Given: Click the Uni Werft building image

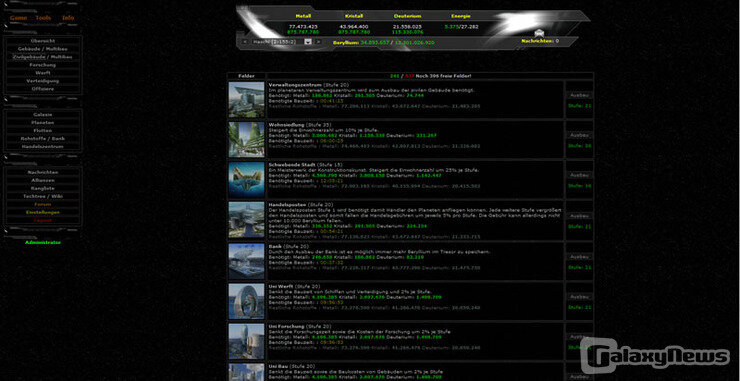Looking at the screenshot, I should point(246,301).
